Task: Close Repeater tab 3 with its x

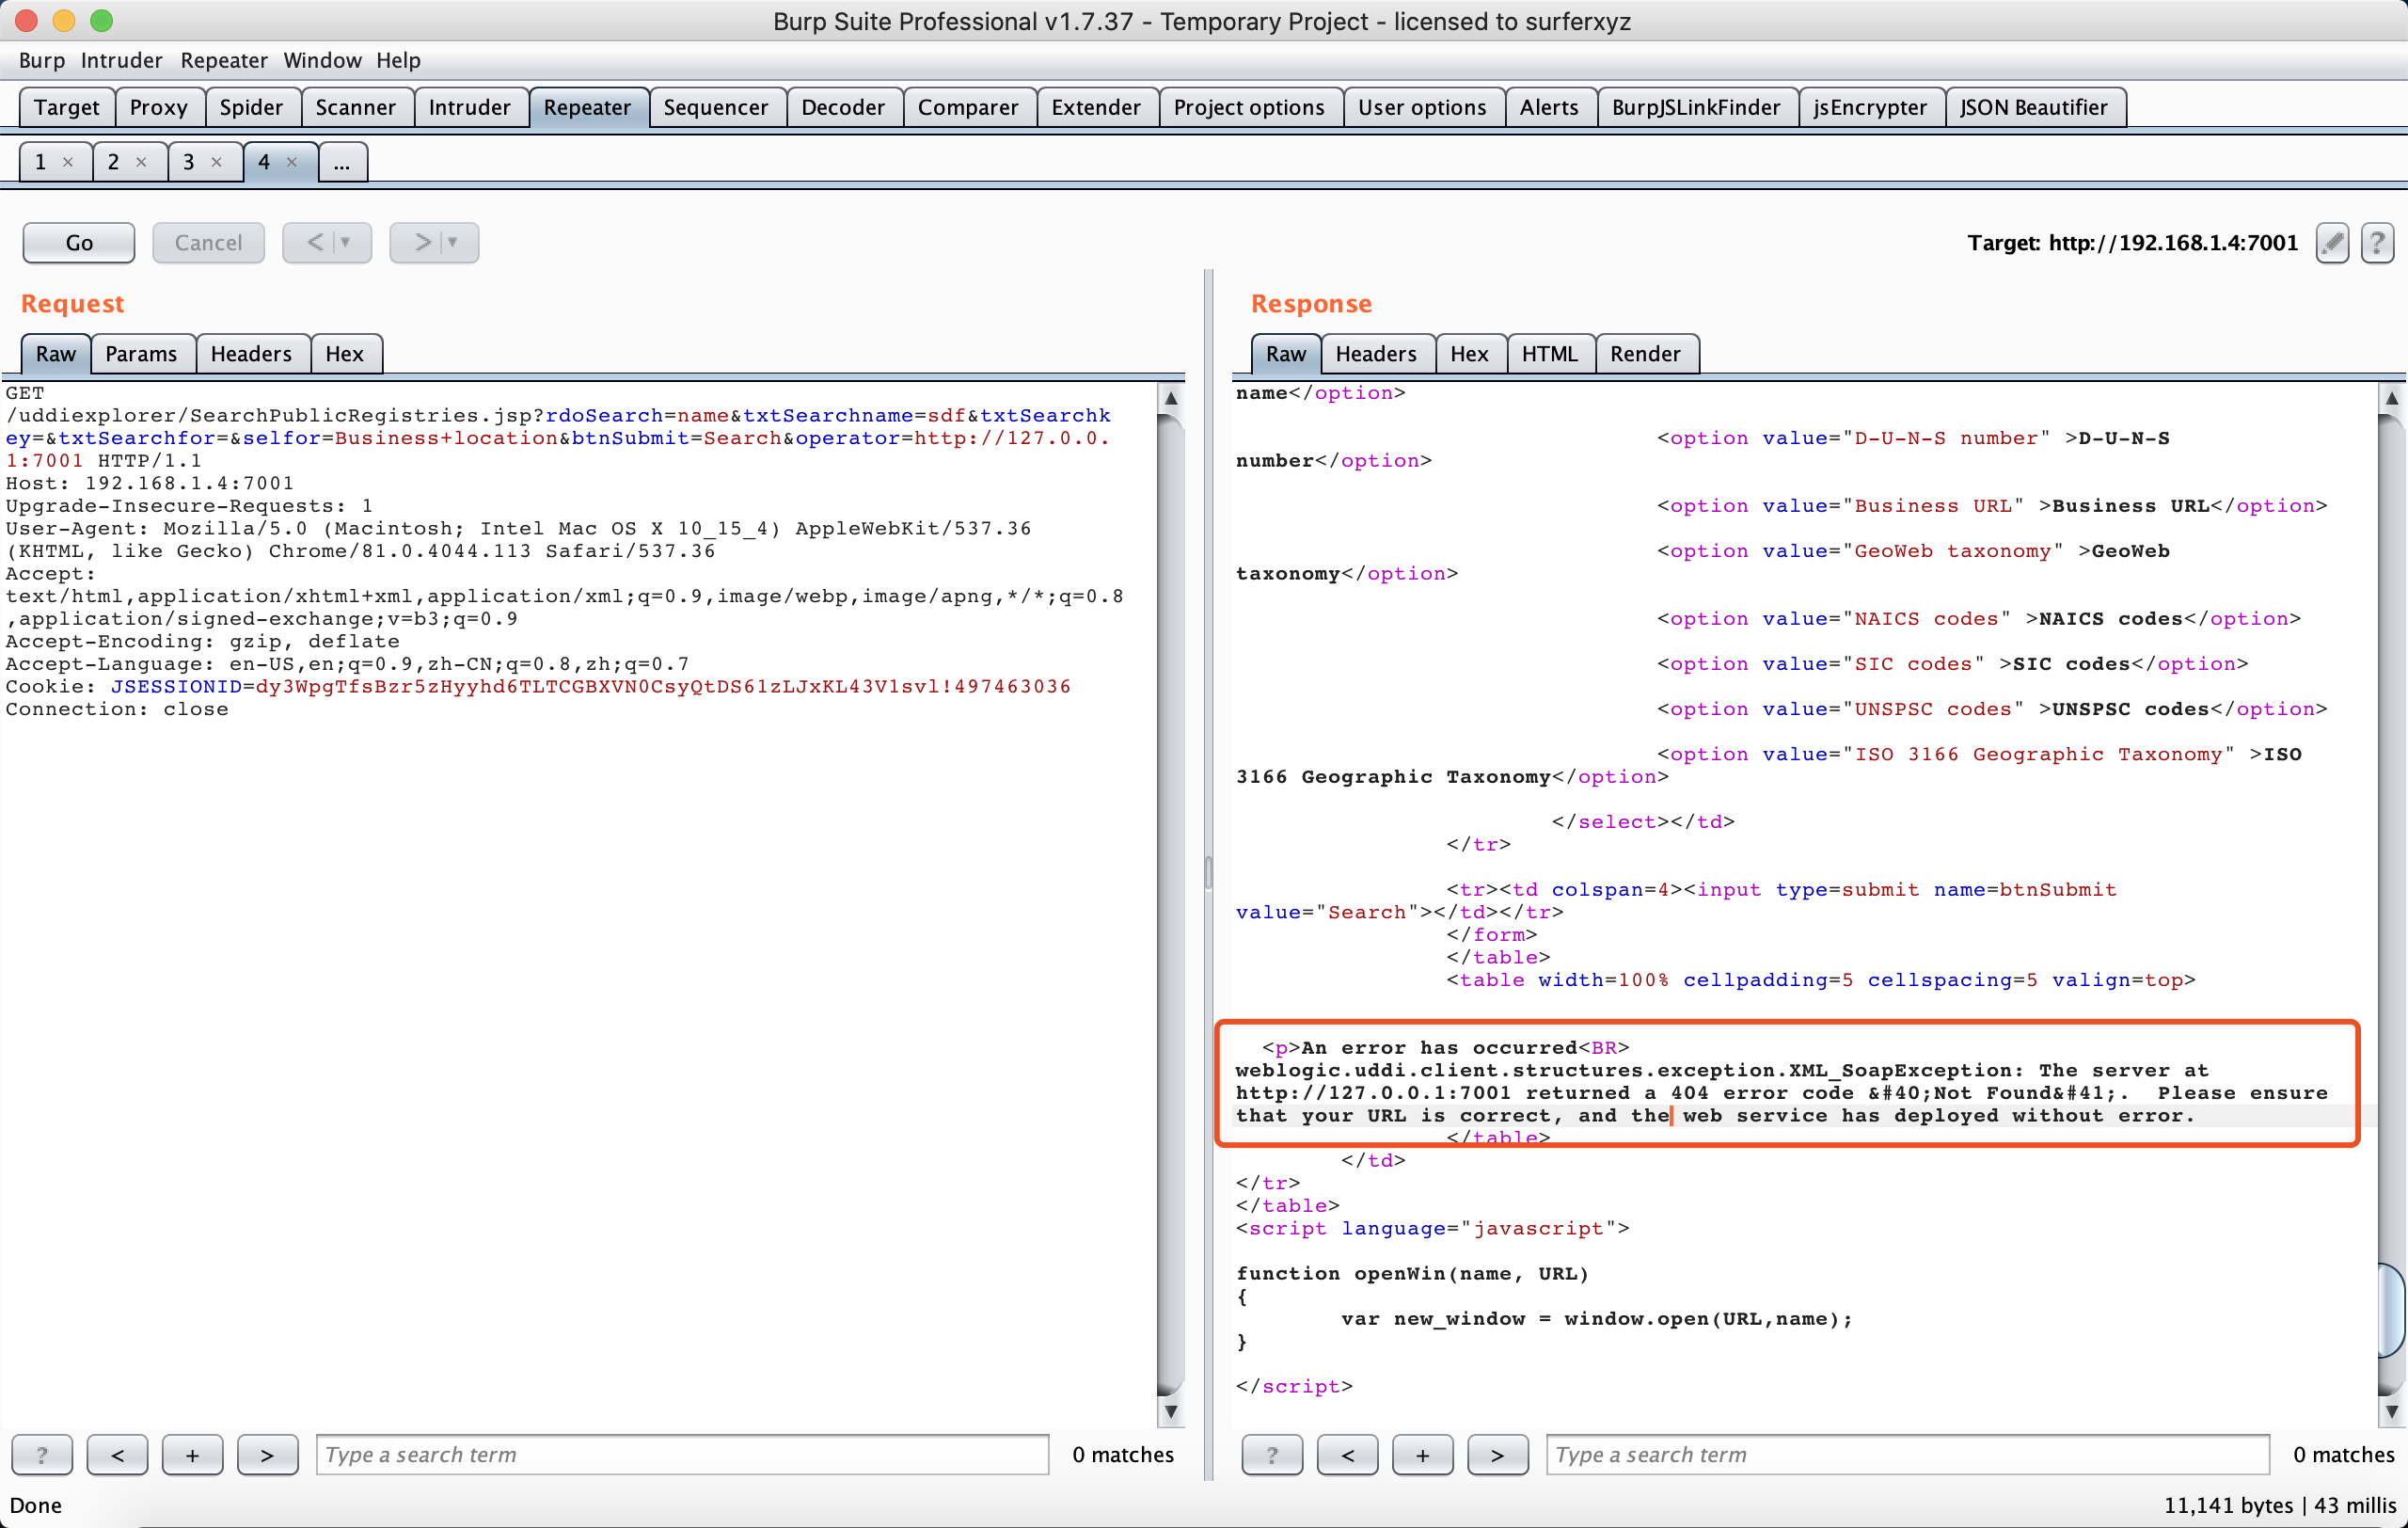Action: click(216, 162)
